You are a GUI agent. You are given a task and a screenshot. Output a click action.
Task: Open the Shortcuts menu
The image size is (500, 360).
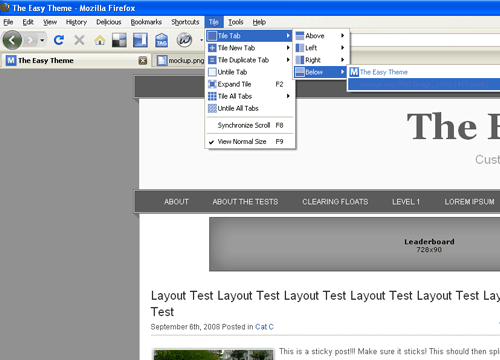click(x=185, y=22)
